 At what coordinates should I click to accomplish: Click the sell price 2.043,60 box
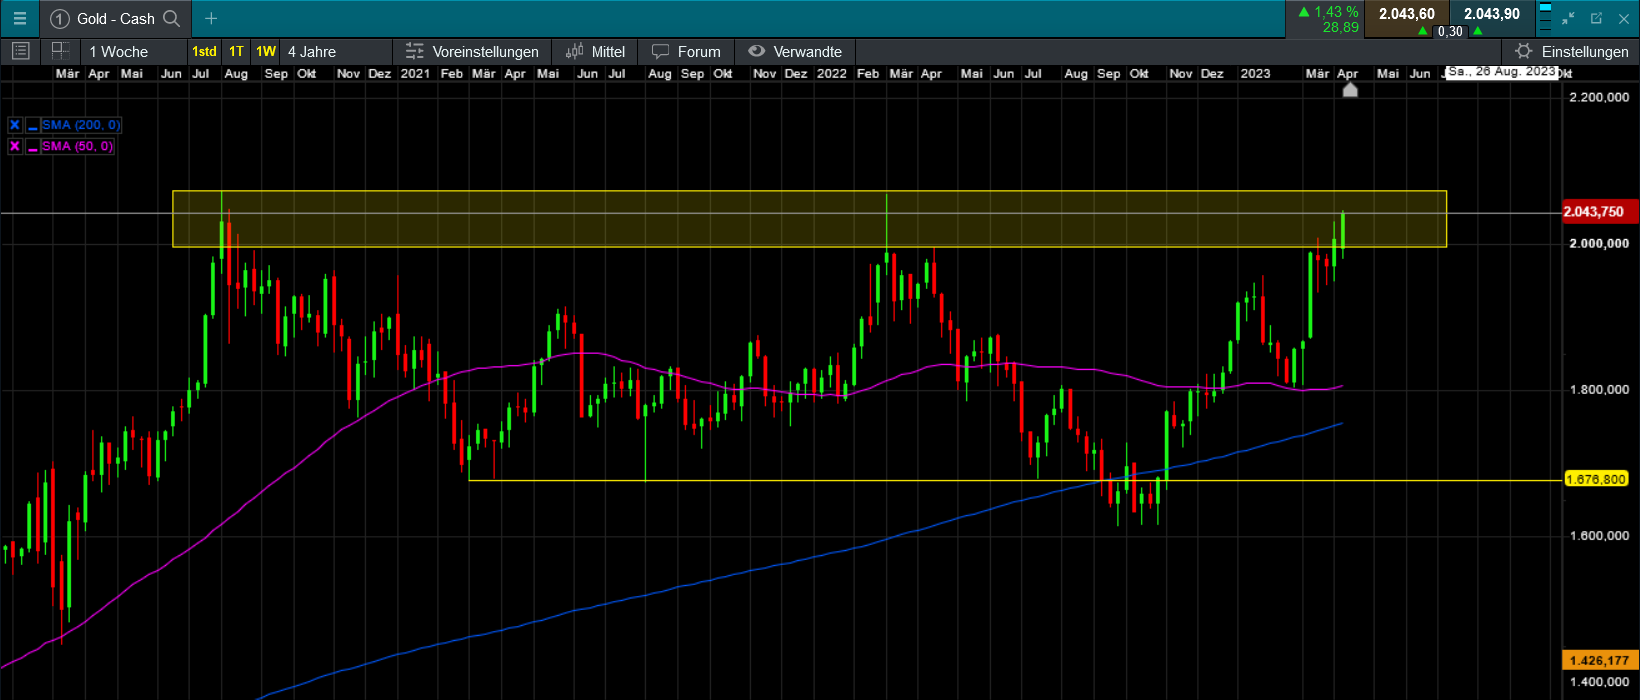(x=1406, y=14)
